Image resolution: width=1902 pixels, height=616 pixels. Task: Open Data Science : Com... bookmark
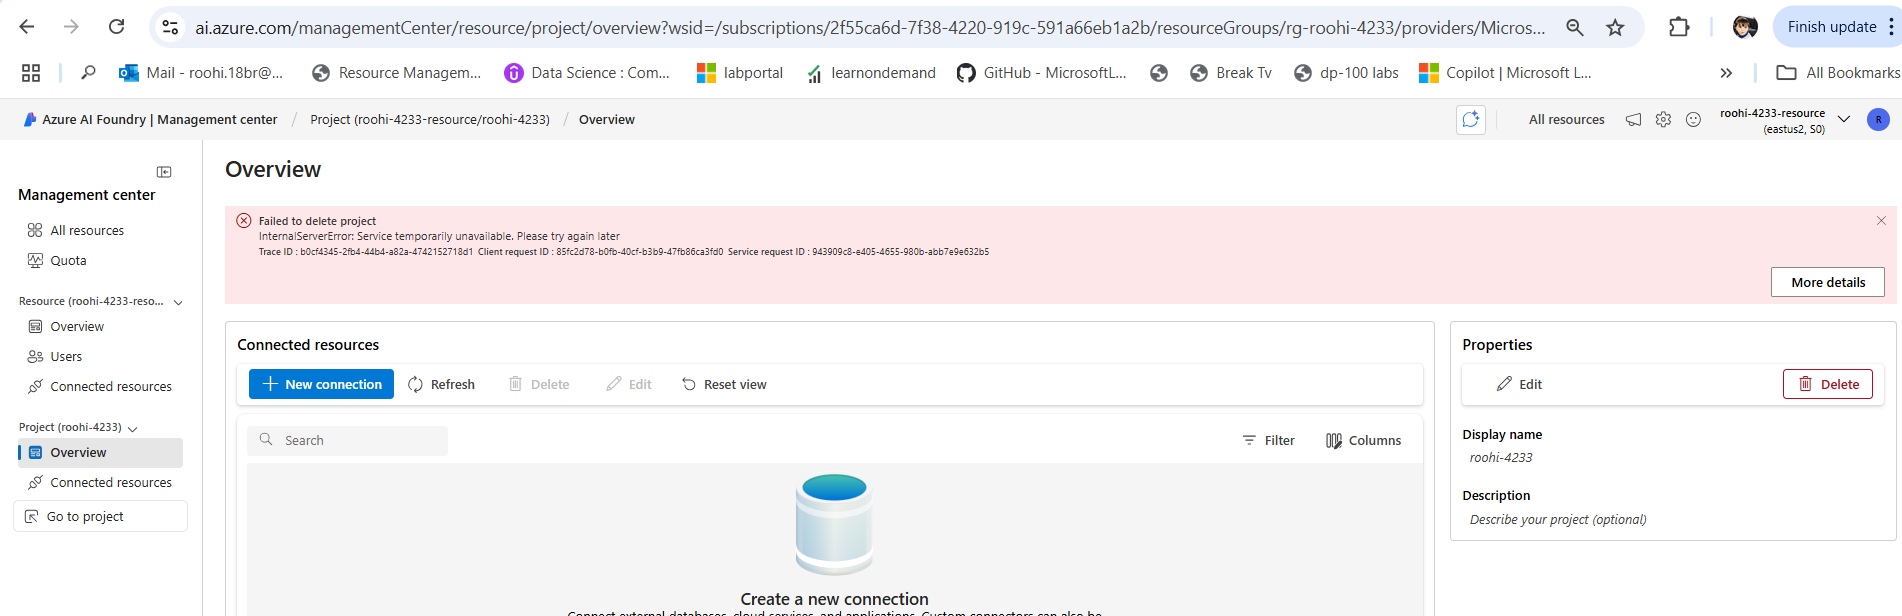587,73
